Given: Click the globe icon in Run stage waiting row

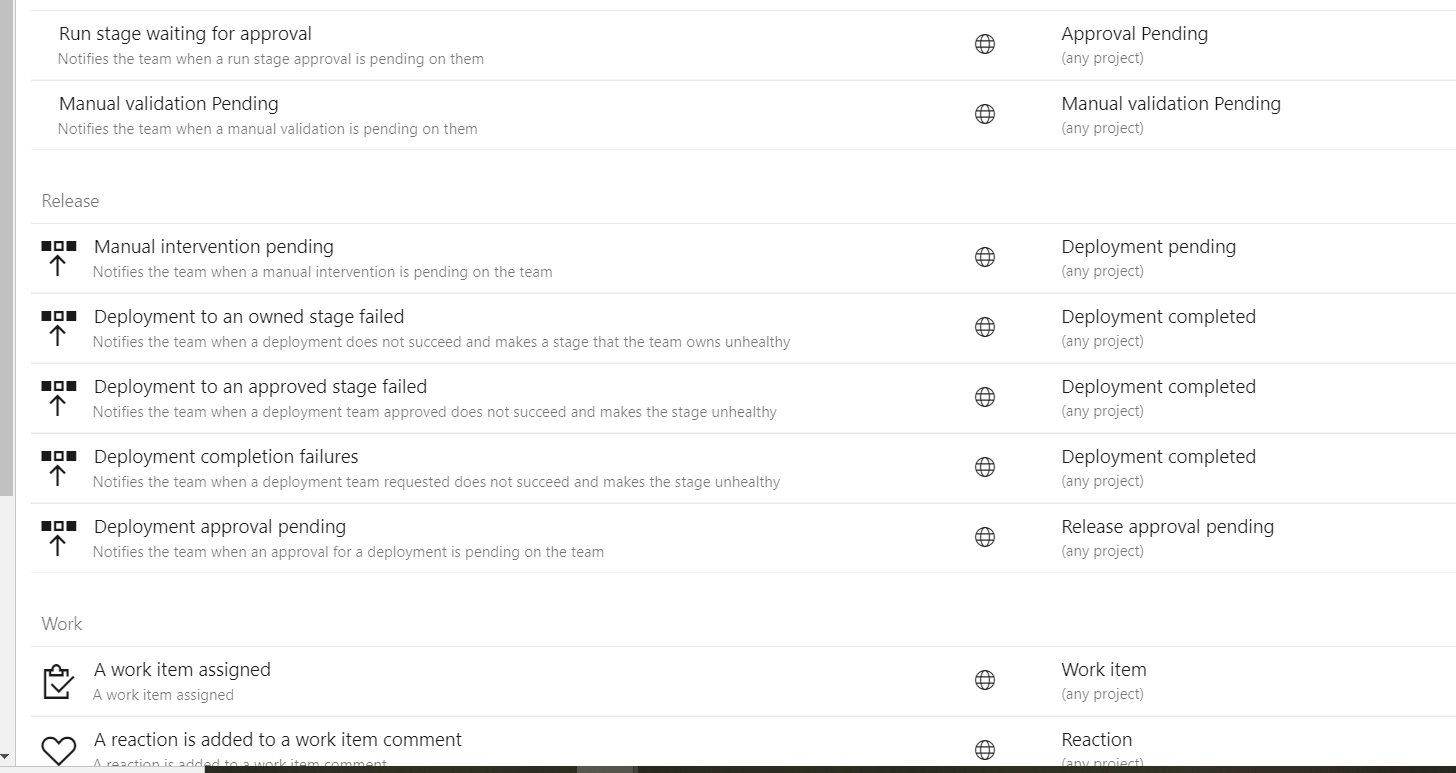Looking at the screenshot, I should click(x=985, y=44).
